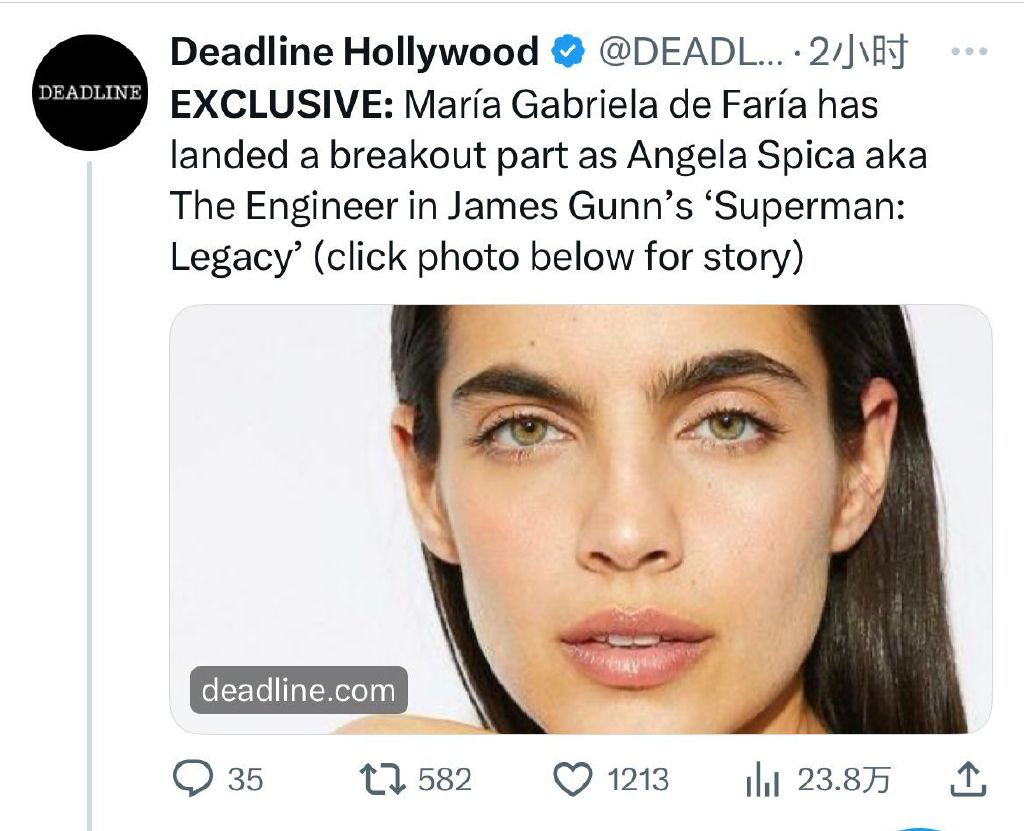Click the bold EXCLUSIVE: text
1024x831 pixels.
(x=283, y=104)
